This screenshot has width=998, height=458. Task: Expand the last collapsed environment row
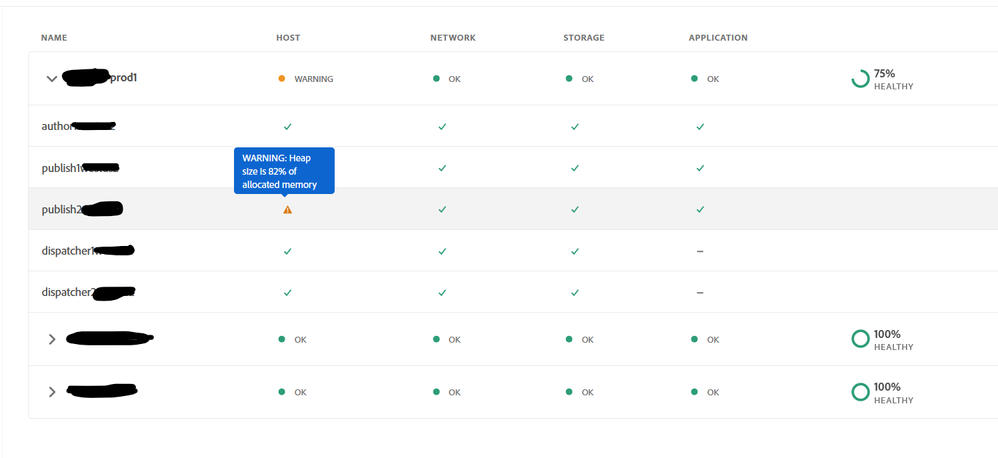[x=52, y=392]
